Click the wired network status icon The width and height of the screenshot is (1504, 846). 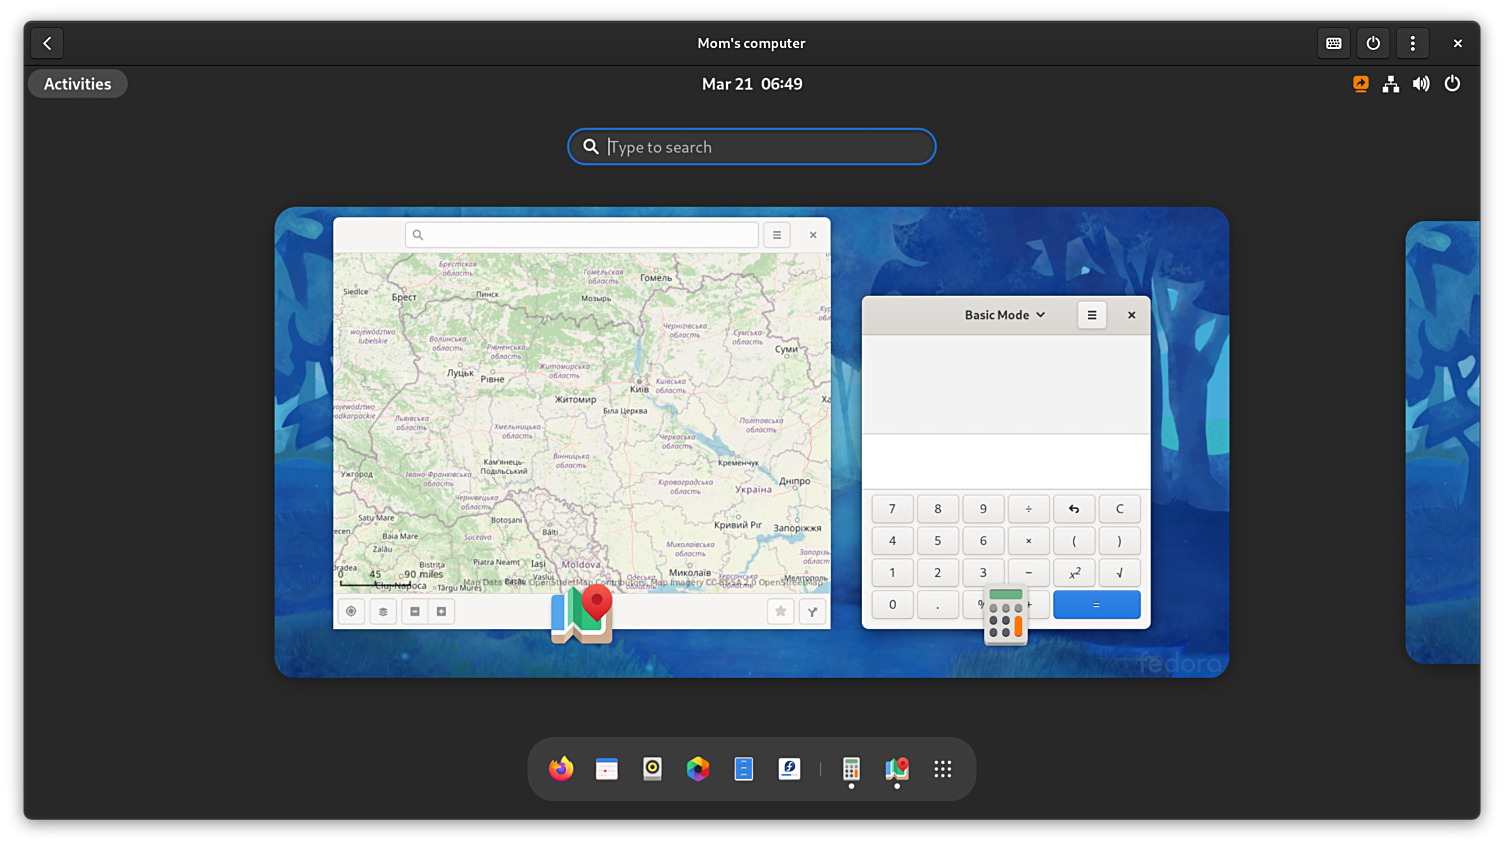tap(1391, 84)
